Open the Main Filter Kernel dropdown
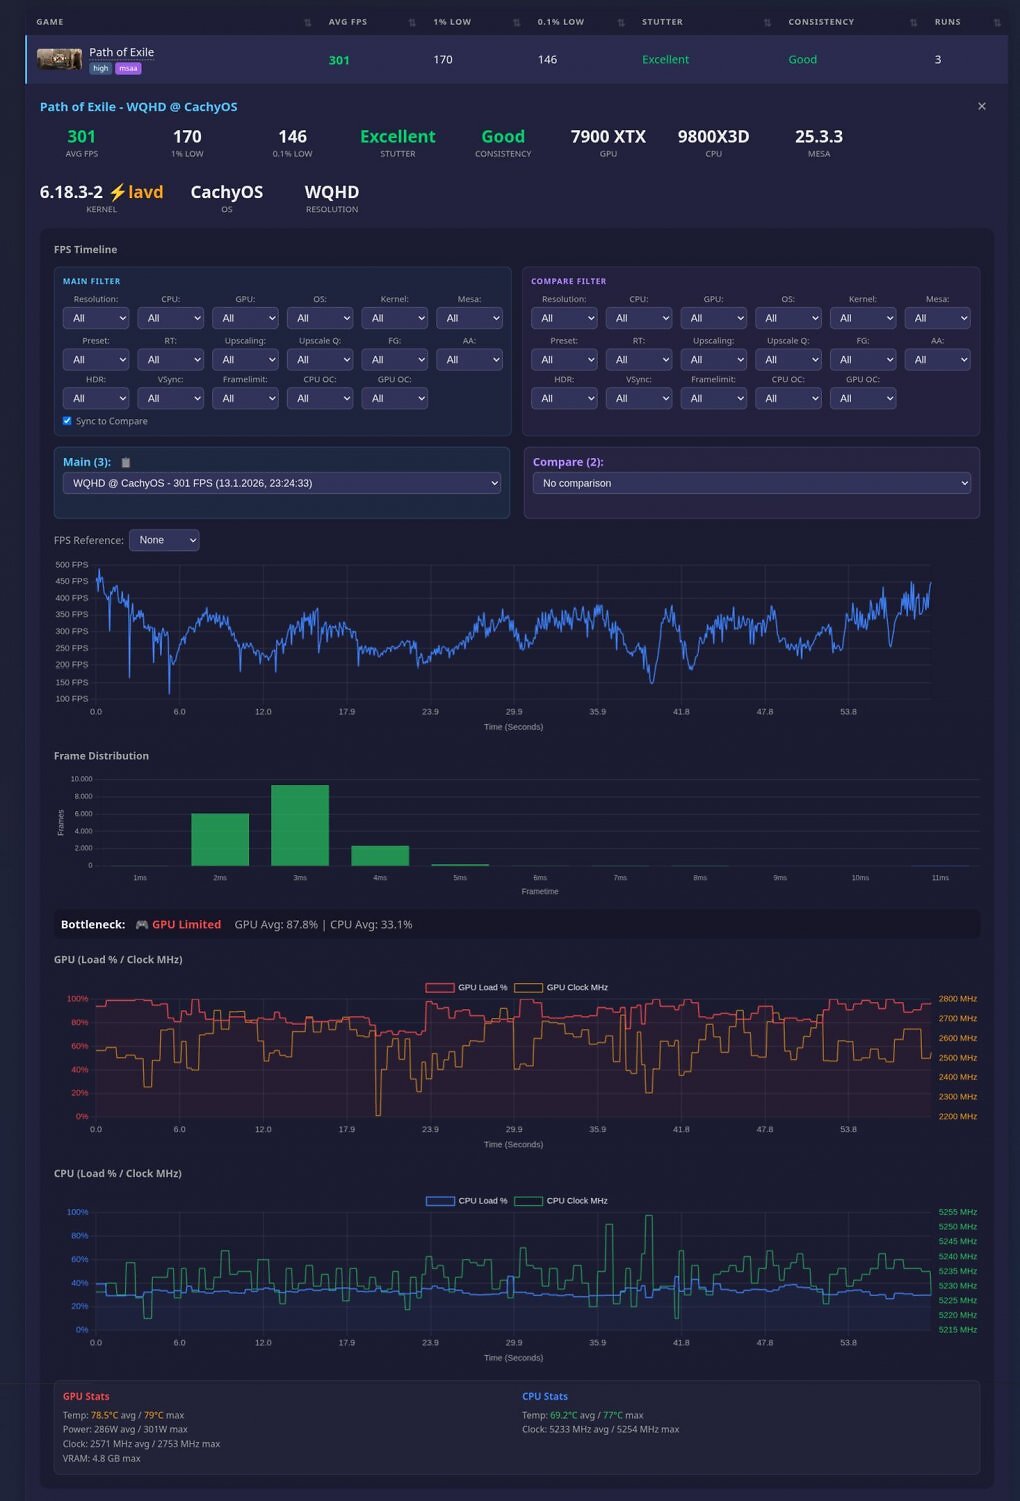The height and width of the screenshot is (1501, 1020). [x=395, y=318]
